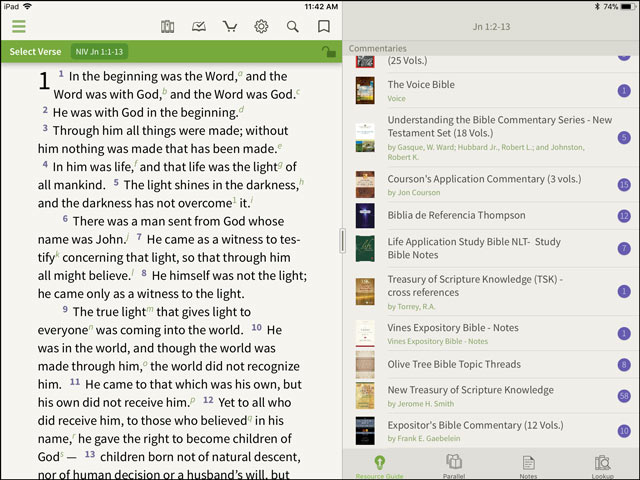The width and height of the screenshot is (640, 480).
Task: Tap author line 'by Jon Courson'
Action: [x=413, y=192]
